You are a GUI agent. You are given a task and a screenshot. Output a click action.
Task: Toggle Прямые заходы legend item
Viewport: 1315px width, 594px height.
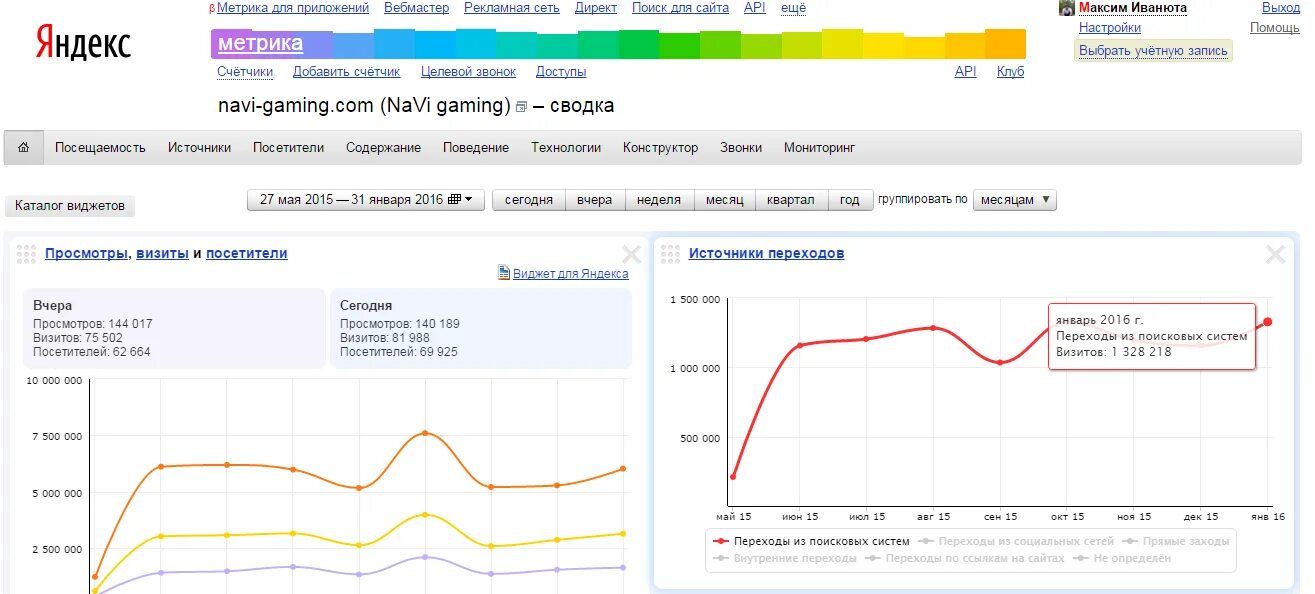pos(1176,541)
